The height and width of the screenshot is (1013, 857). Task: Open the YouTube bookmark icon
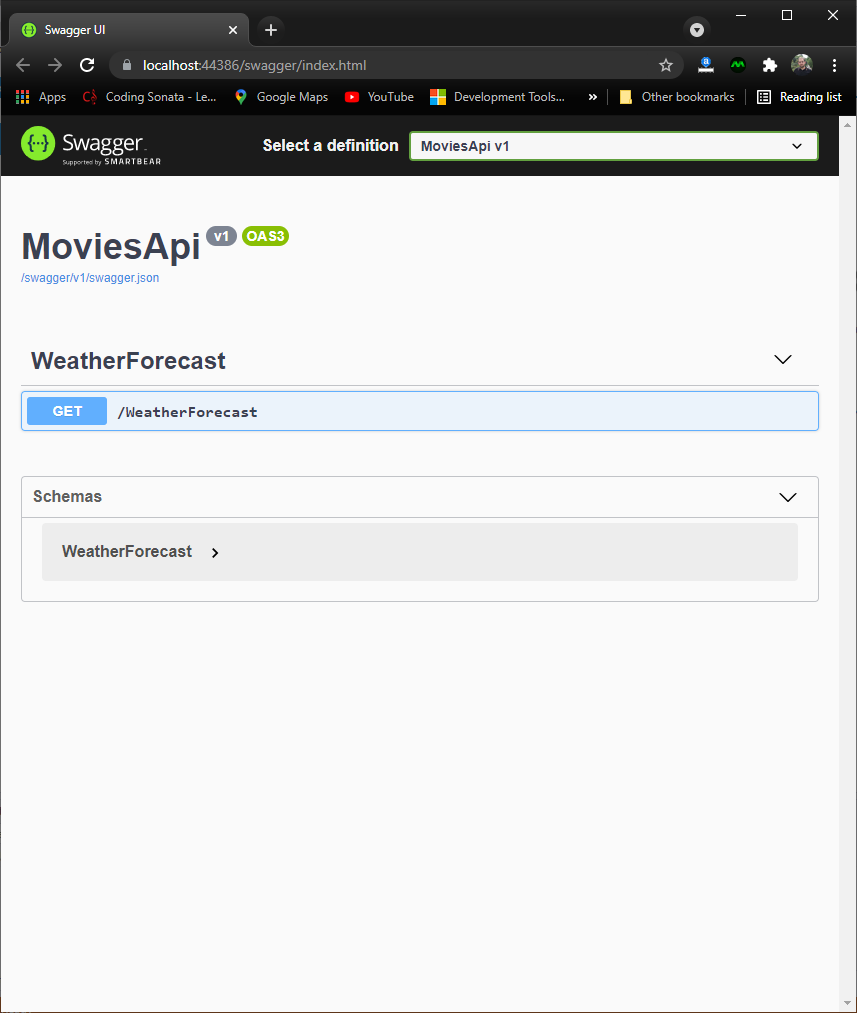352,97
